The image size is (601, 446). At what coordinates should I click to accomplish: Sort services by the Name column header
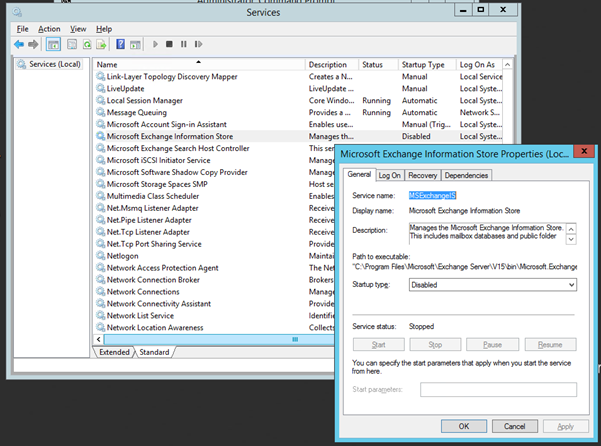199,64
